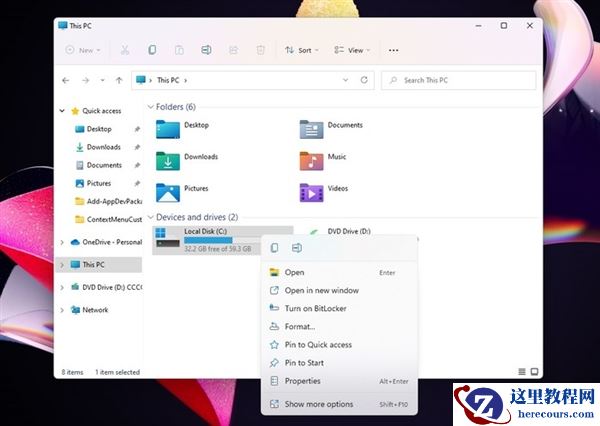Collapse Devices and drives (2) group
600x426 pixels.
151,217
